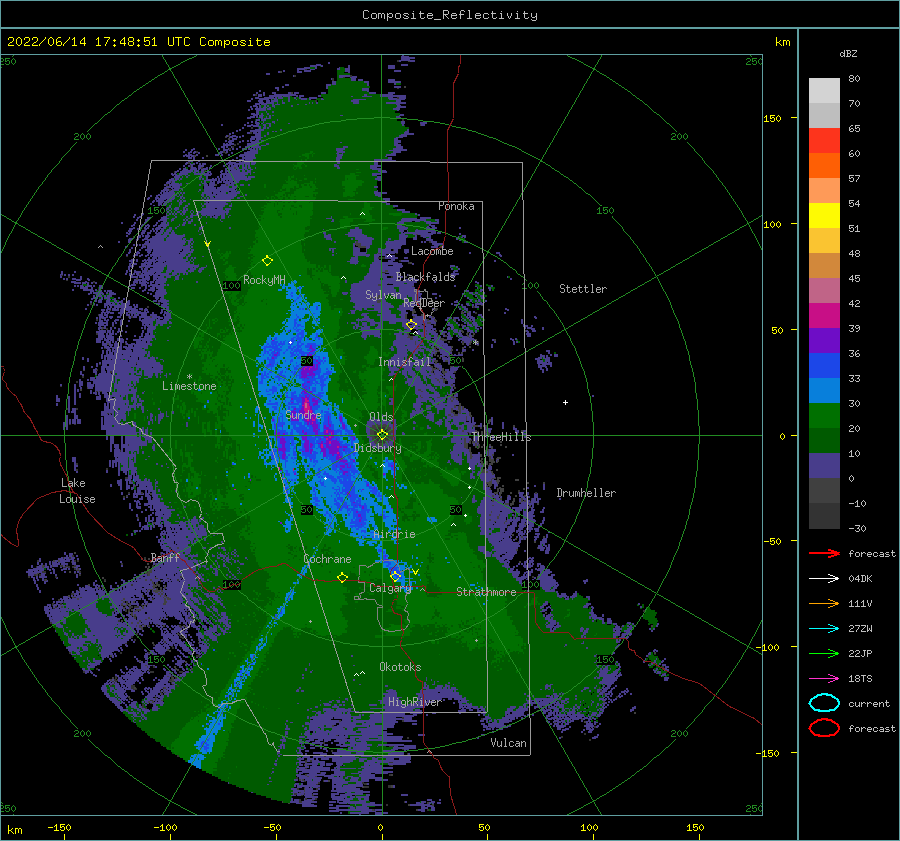Click the Calgary city label

tap(390, 588)
